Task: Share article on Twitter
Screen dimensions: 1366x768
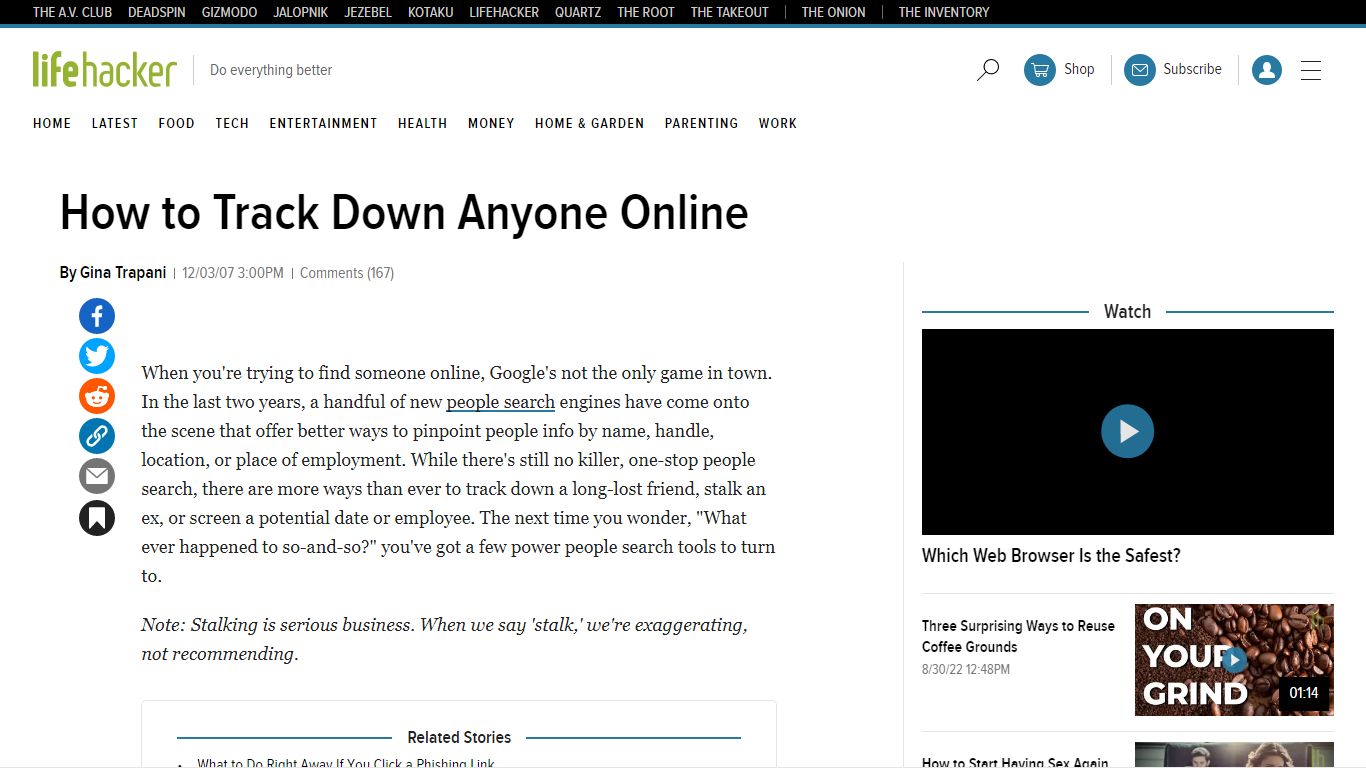Action: (x=97, y=356)
